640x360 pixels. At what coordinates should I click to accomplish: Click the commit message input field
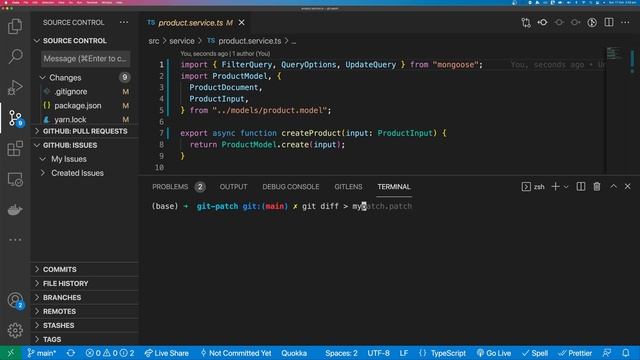coord(86,59)
